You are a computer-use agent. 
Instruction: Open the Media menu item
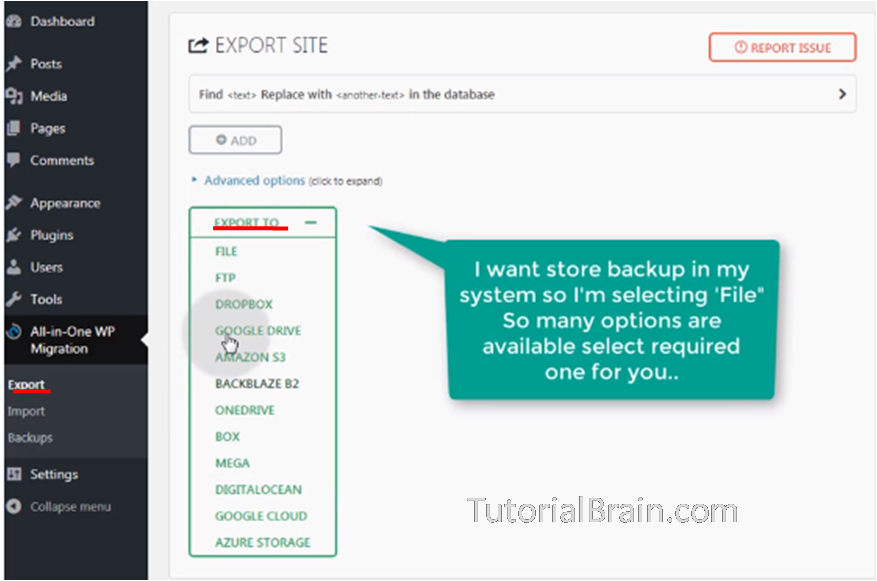pos(49,96)
